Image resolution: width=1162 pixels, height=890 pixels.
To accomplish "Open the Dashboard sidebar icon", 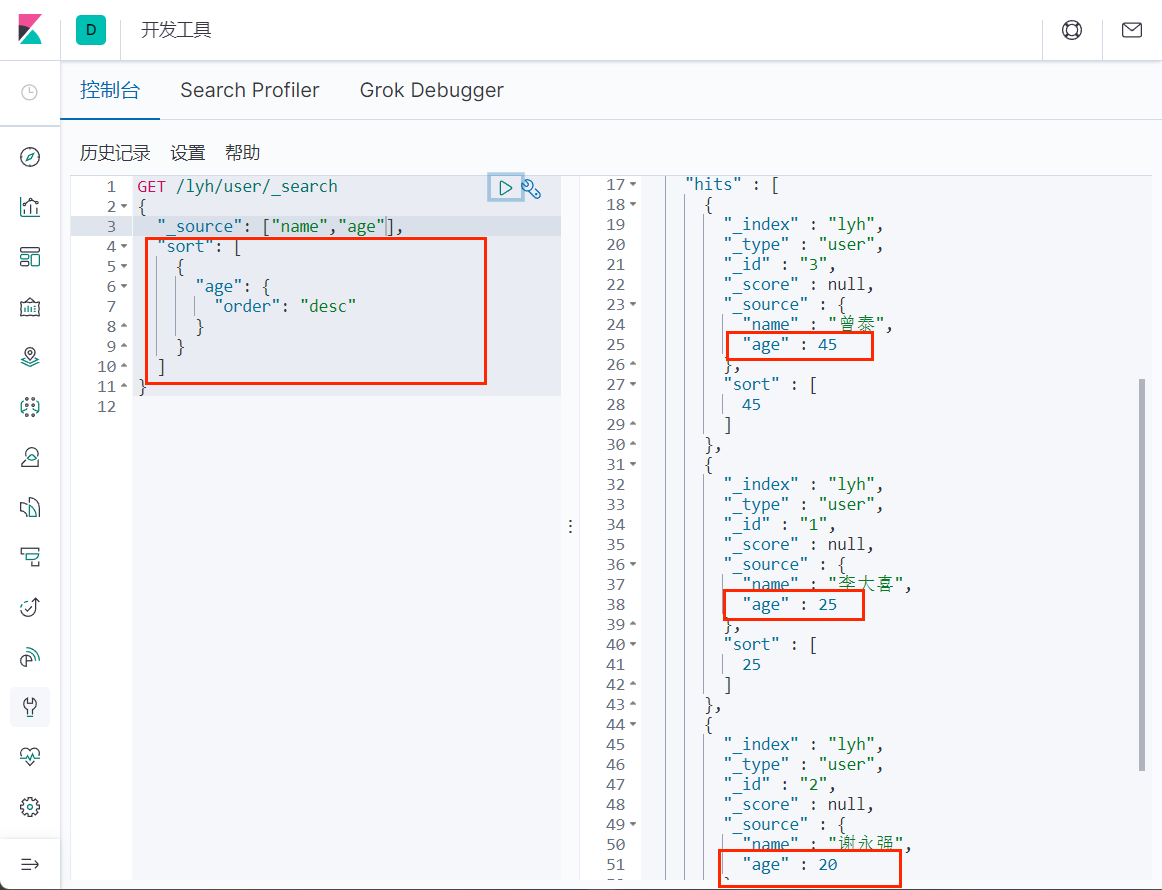I will pos(30,257).
